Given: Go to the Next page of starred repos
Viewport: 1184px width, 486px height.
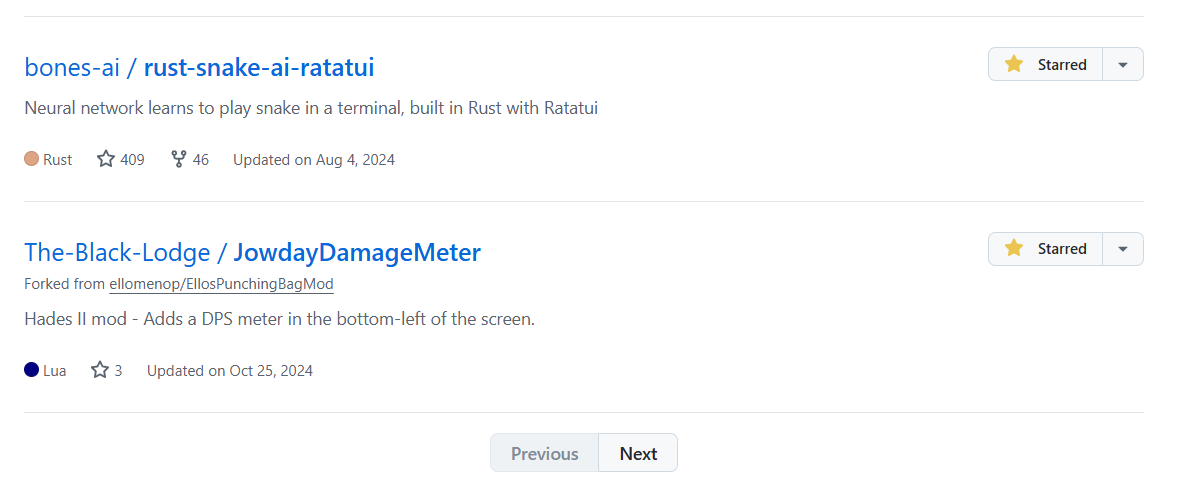Looking at the screenshot, I should pos(638,453).
